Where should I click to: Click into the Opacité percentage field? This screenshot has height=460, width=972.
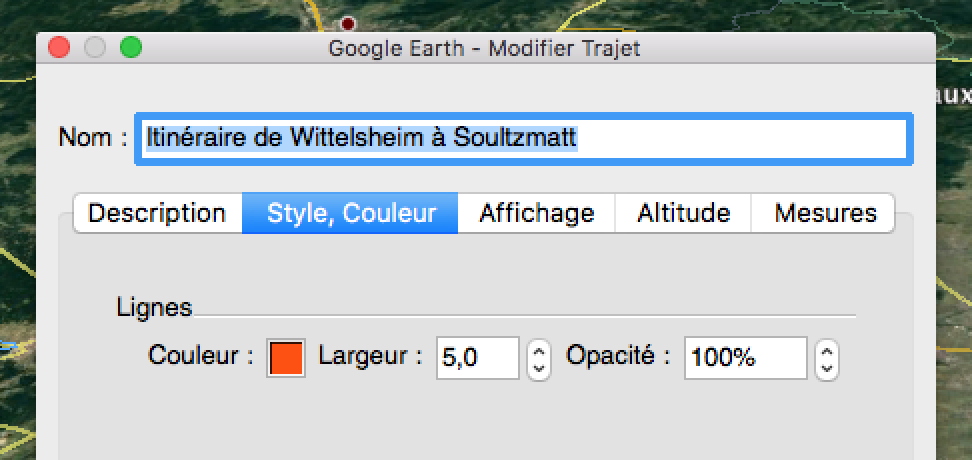coord(746,358)
